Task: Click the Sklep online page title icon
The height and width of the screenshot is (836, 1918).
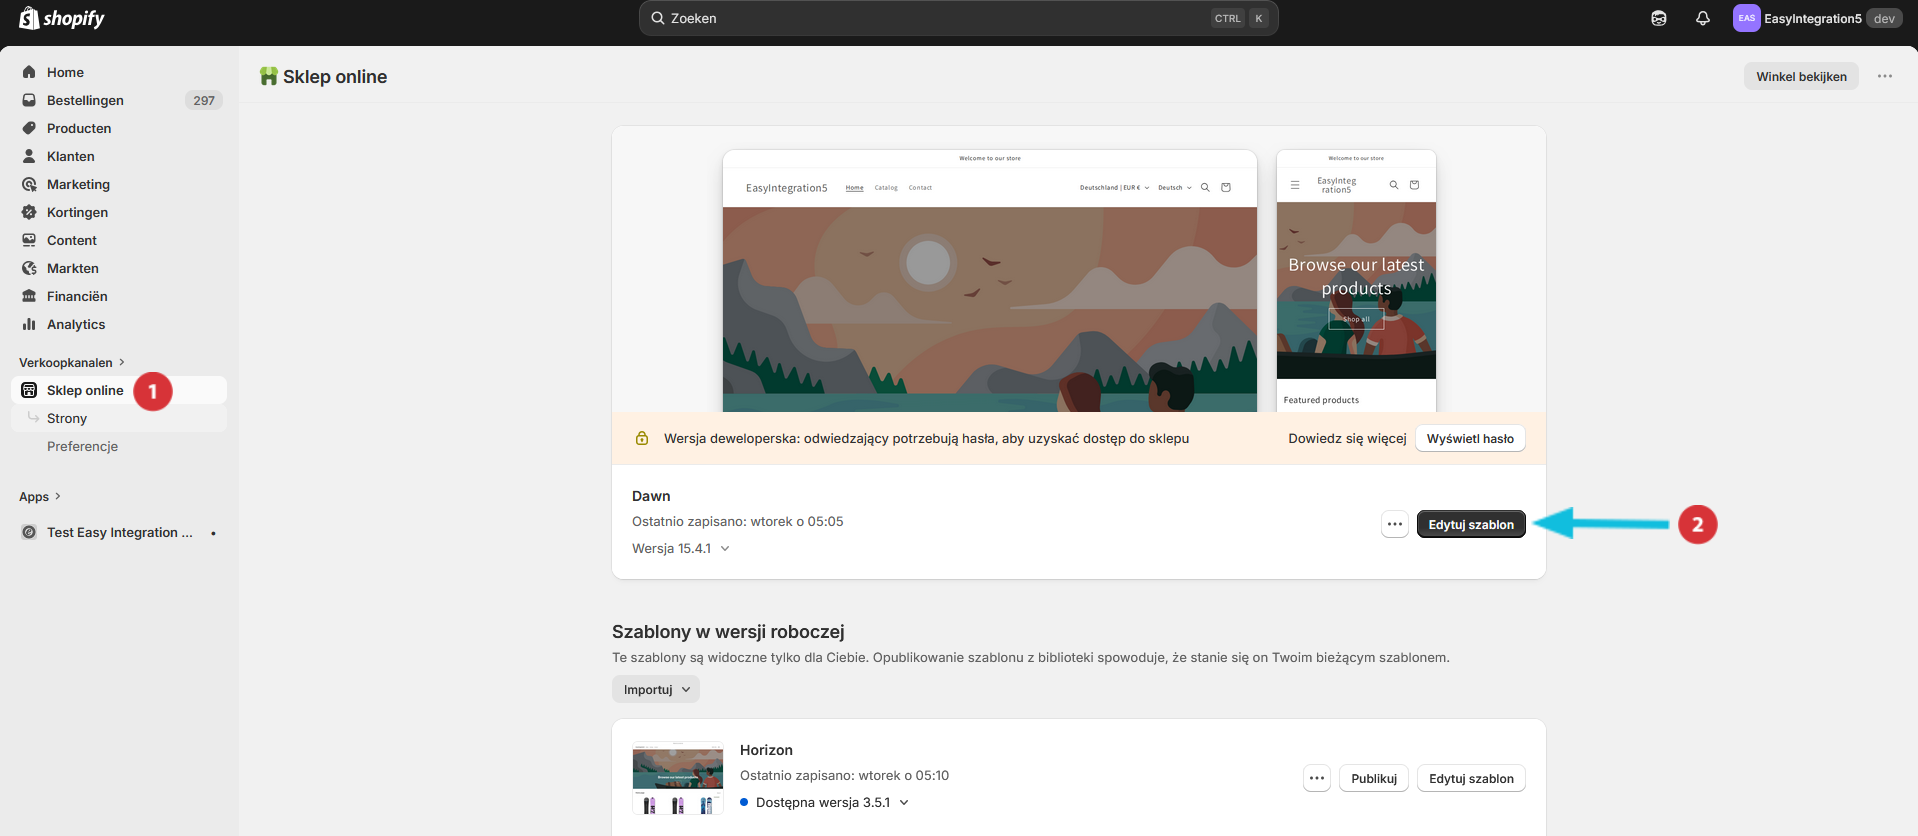Action: tap(268, 76)
